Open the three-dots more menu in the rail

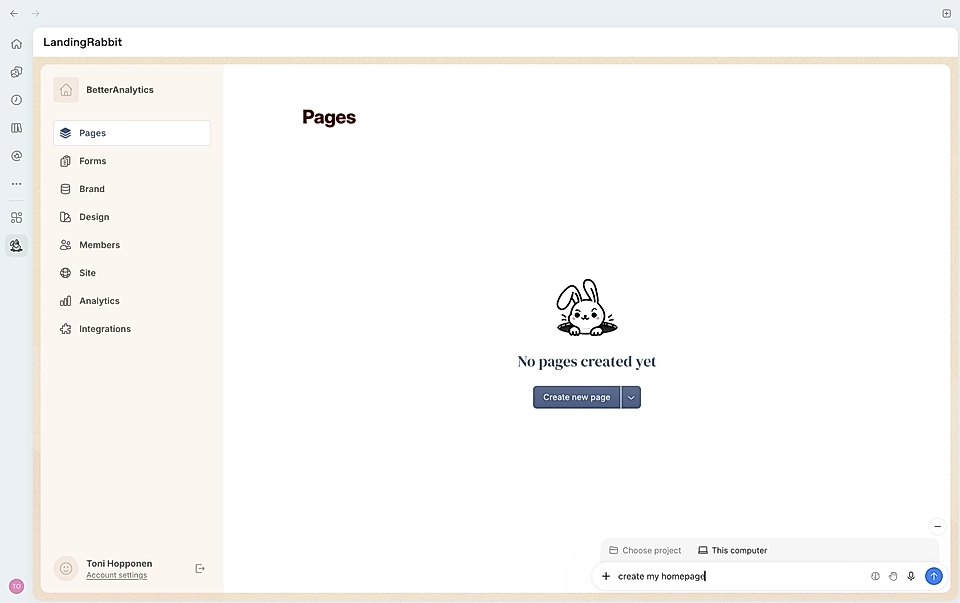17,184
